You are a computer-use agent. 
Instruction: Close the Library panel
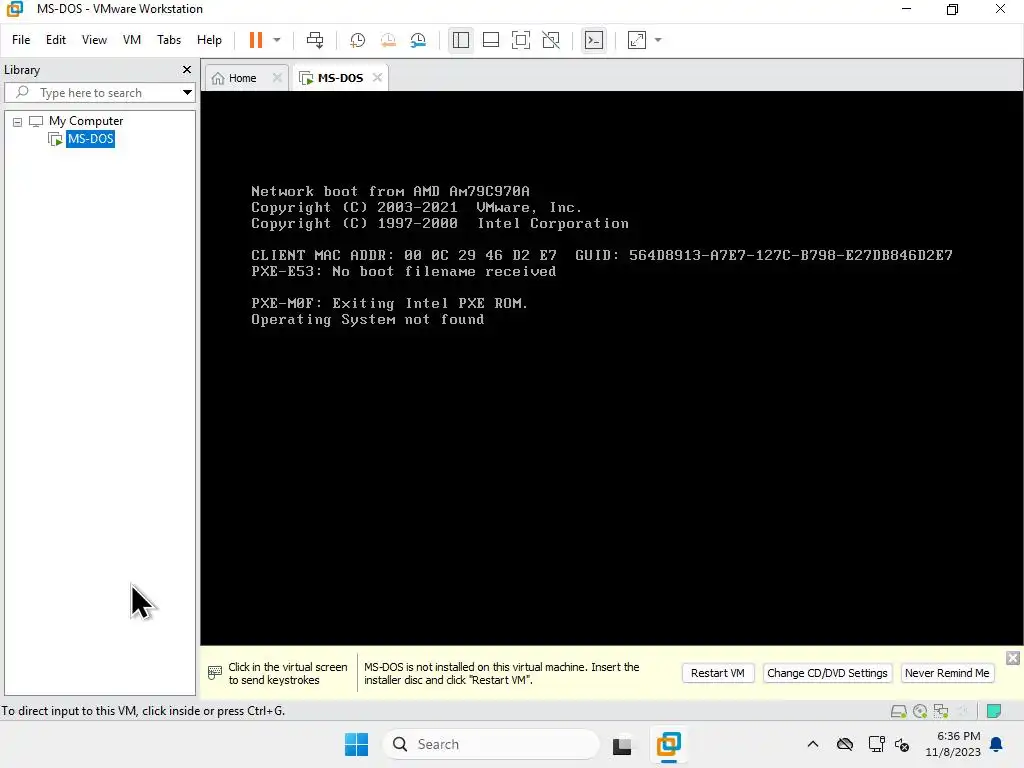pos(187,69)
